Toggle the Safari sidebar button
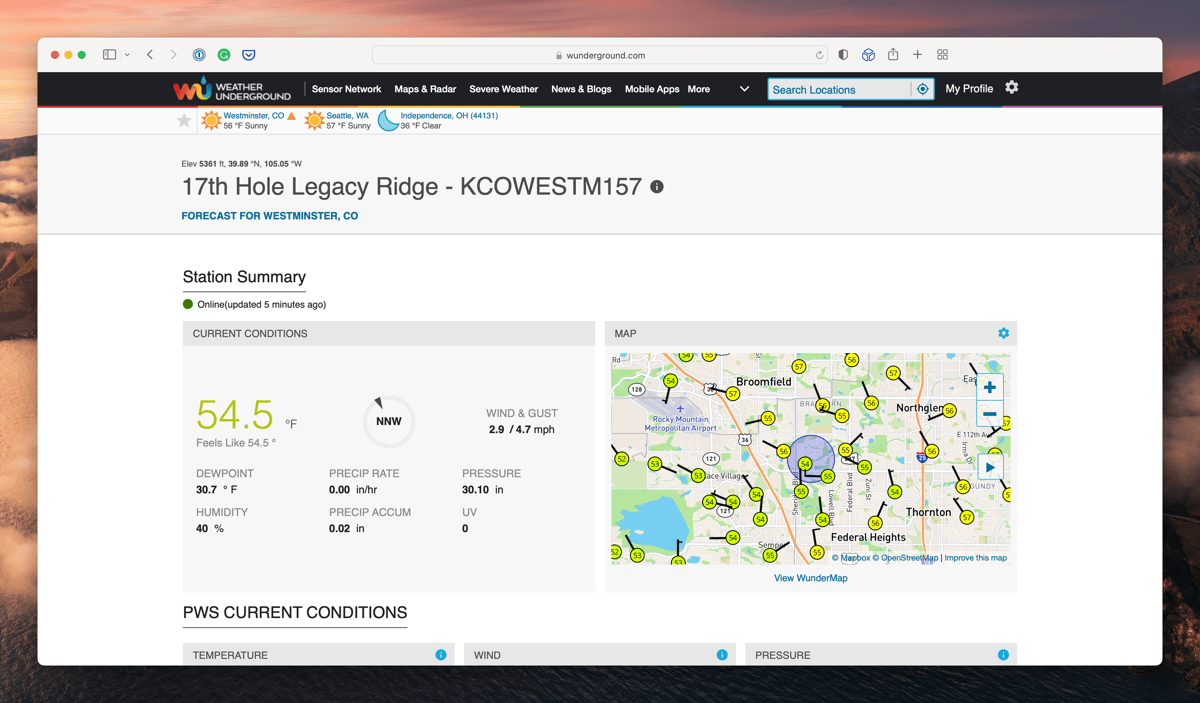This screenshot has width=1200, height=703. tap(110, 55)
